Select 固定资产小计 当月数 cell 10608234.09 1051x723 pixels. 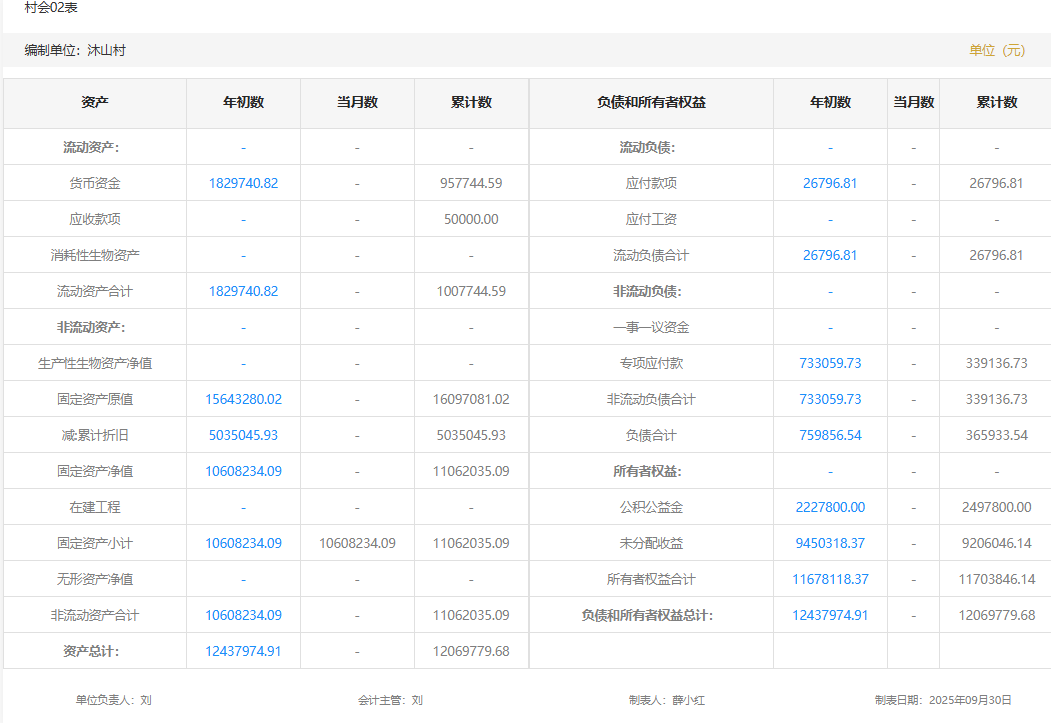tap(357, 543)
